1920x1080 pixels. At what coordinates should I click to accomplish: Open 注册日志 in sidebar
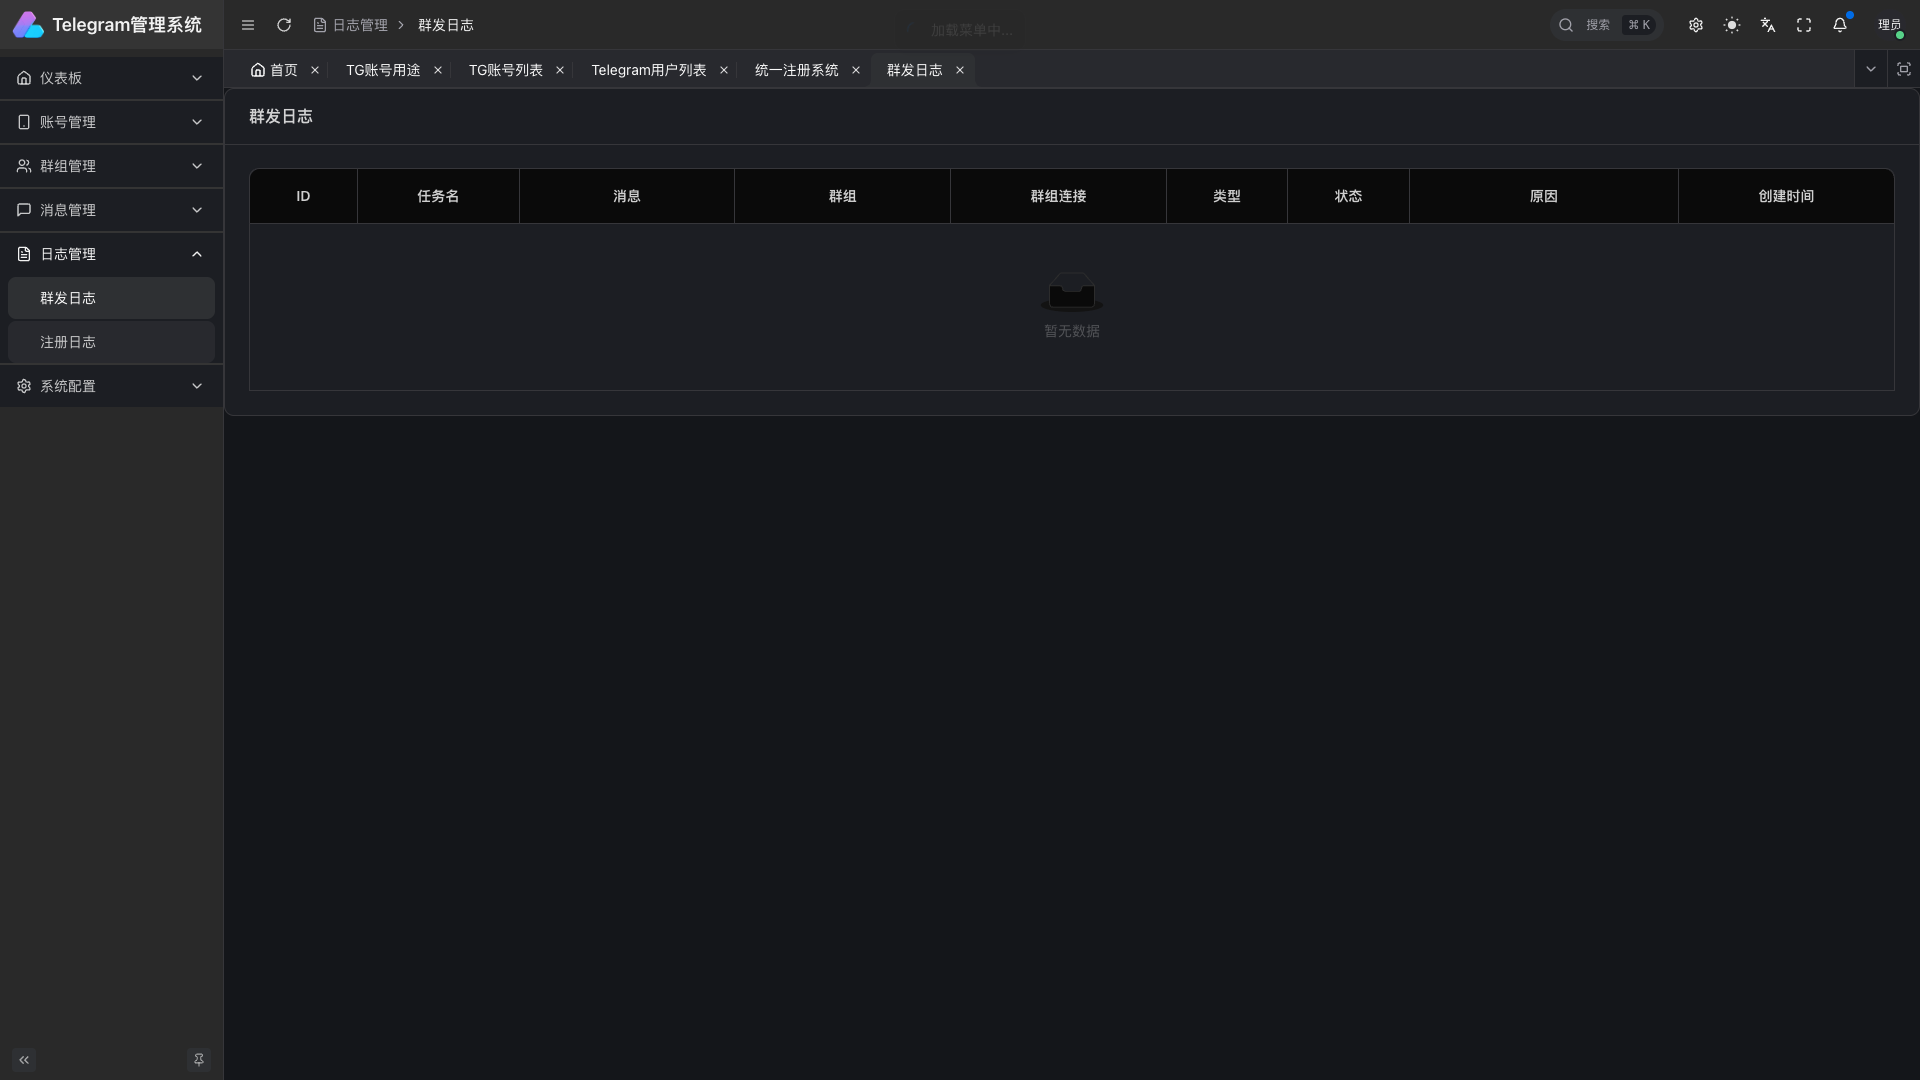(68, 342)
